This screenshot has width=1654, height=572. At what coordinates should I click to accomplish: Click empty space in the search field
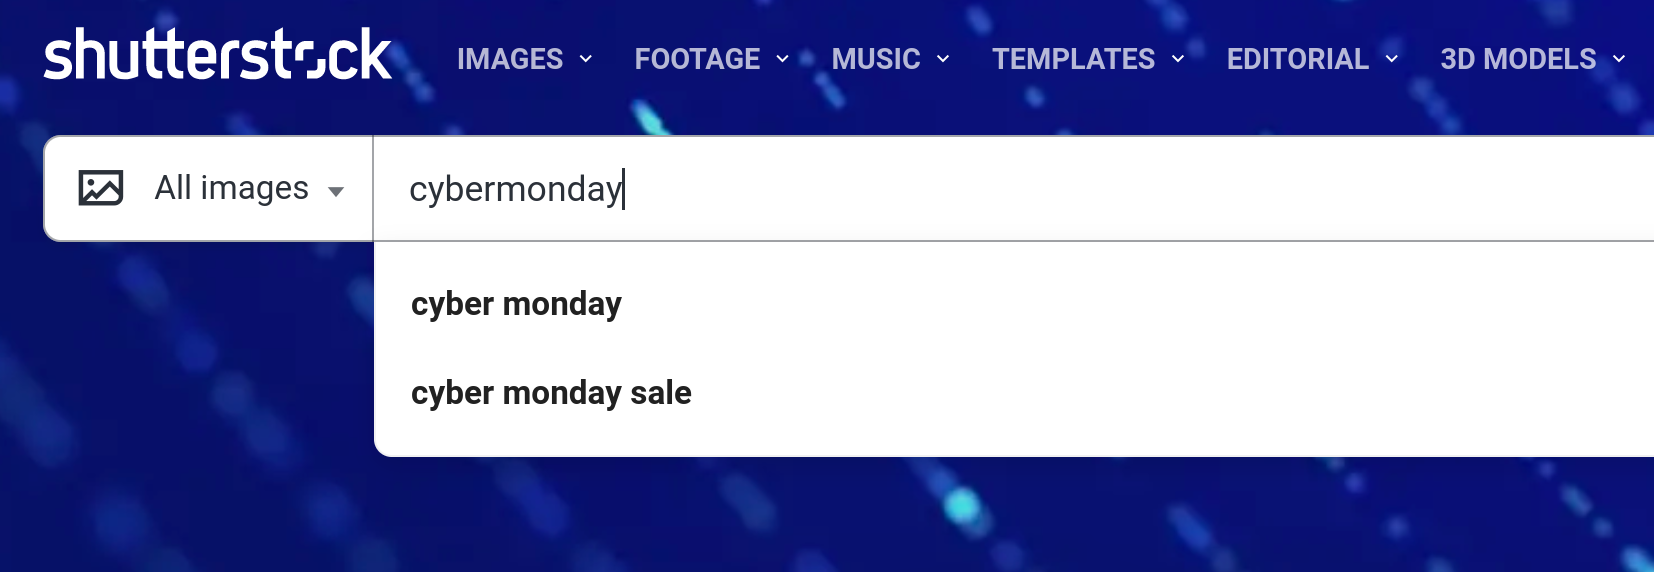pyautogui.click(x=1100, y=189)
